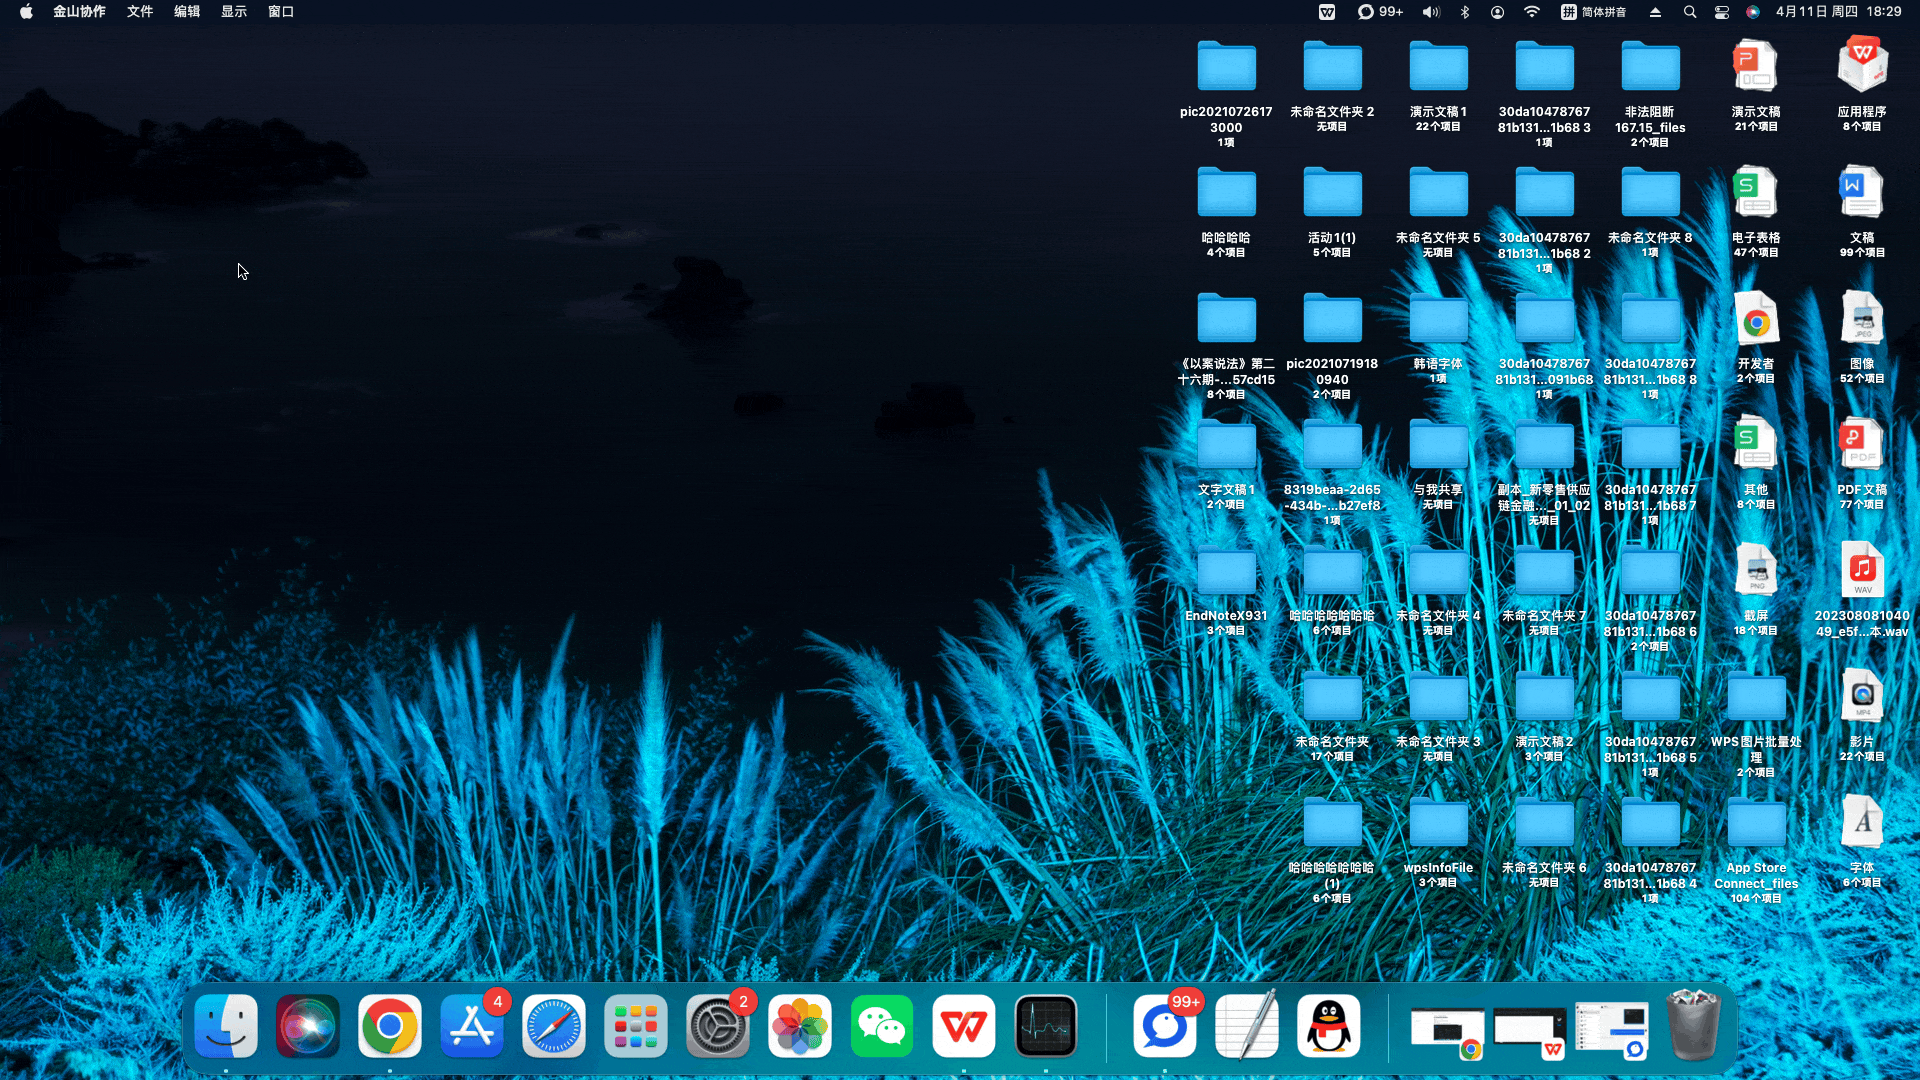Image resolution: width=1920 pixels, height=1080 pixels.
Task: Open the 窗口 menu
Action: click(281, 12)
